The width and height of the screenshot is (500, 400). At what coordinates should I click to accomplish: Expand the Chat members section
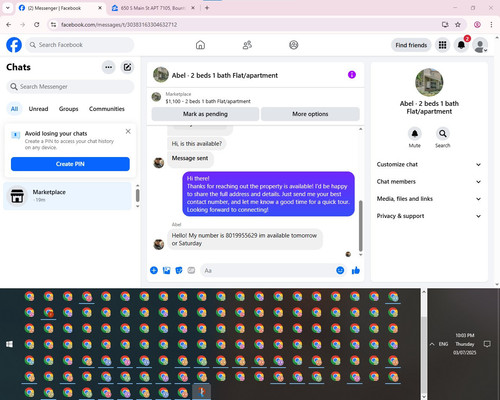click(429, 182)
